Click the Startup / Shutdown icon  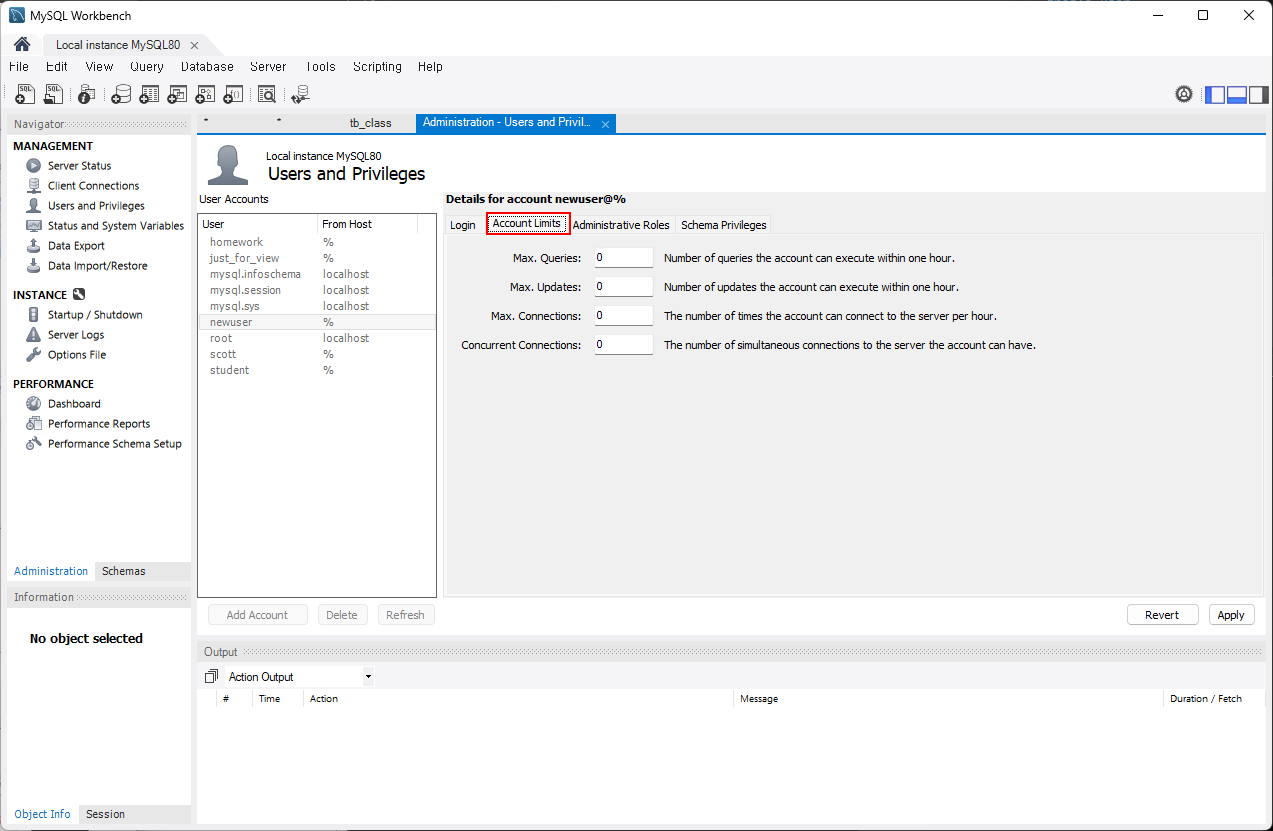pyautogui.click(x=34, y=315)
